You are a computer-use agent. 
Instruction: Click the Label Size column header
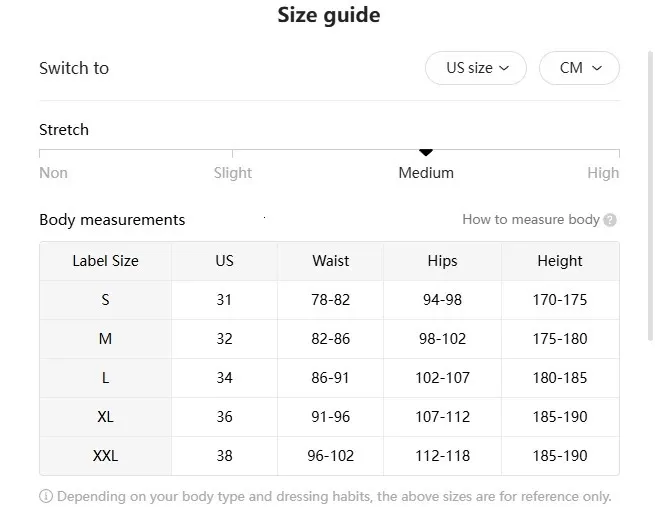coord(105,261)
